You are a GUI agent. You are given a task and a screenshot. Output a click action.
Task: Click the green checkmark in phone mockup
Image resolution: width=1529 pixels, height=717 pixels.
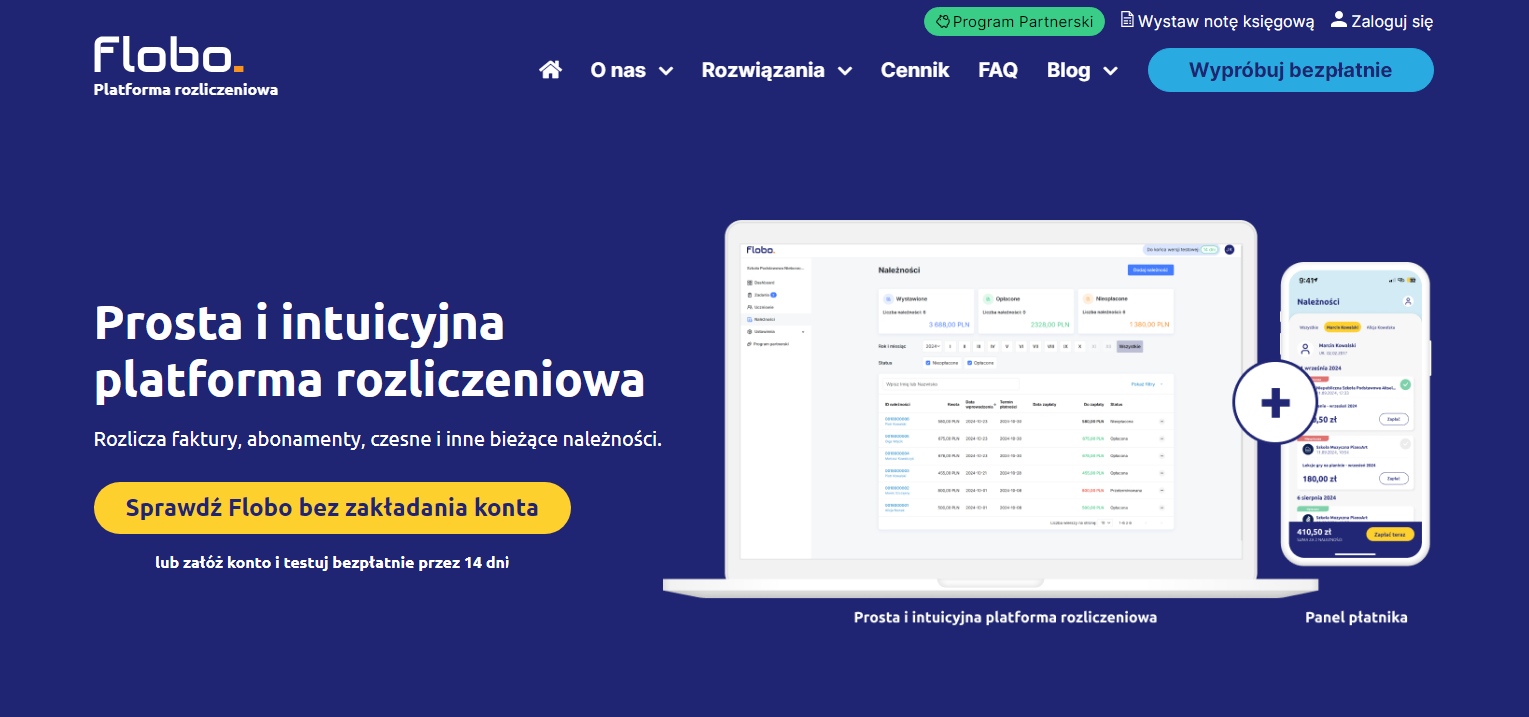1405,384
